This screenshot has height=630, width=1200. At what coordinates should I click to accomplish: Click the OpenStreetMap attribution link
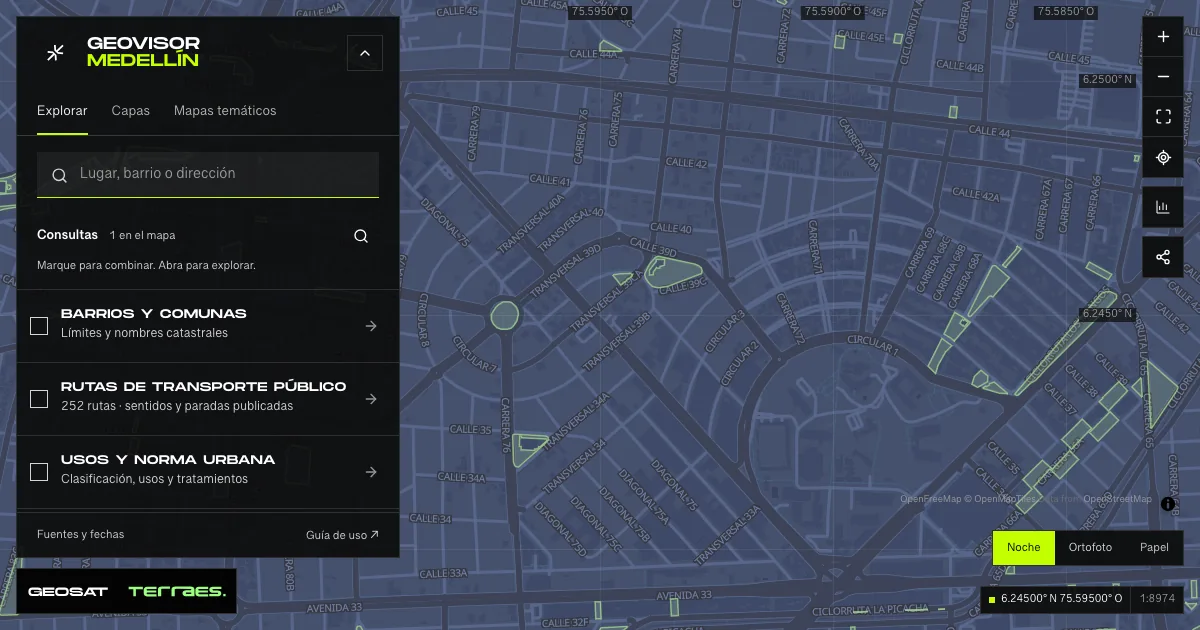pos(1117,499)
